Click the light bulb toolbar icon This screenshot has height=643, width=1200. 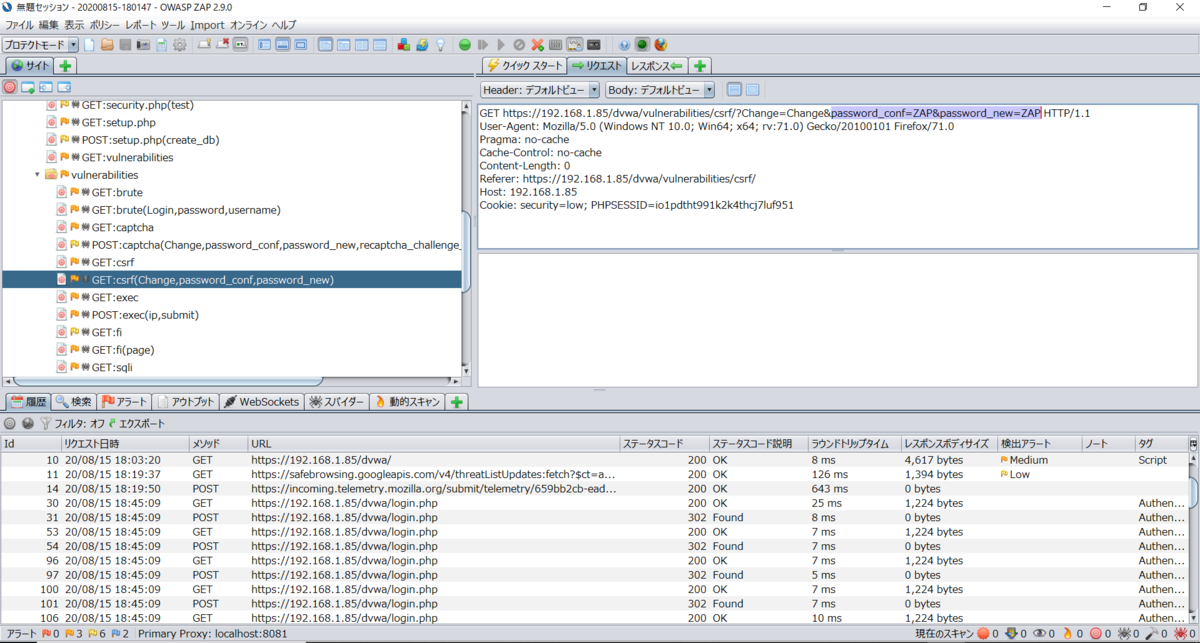[x=440, y=45]
